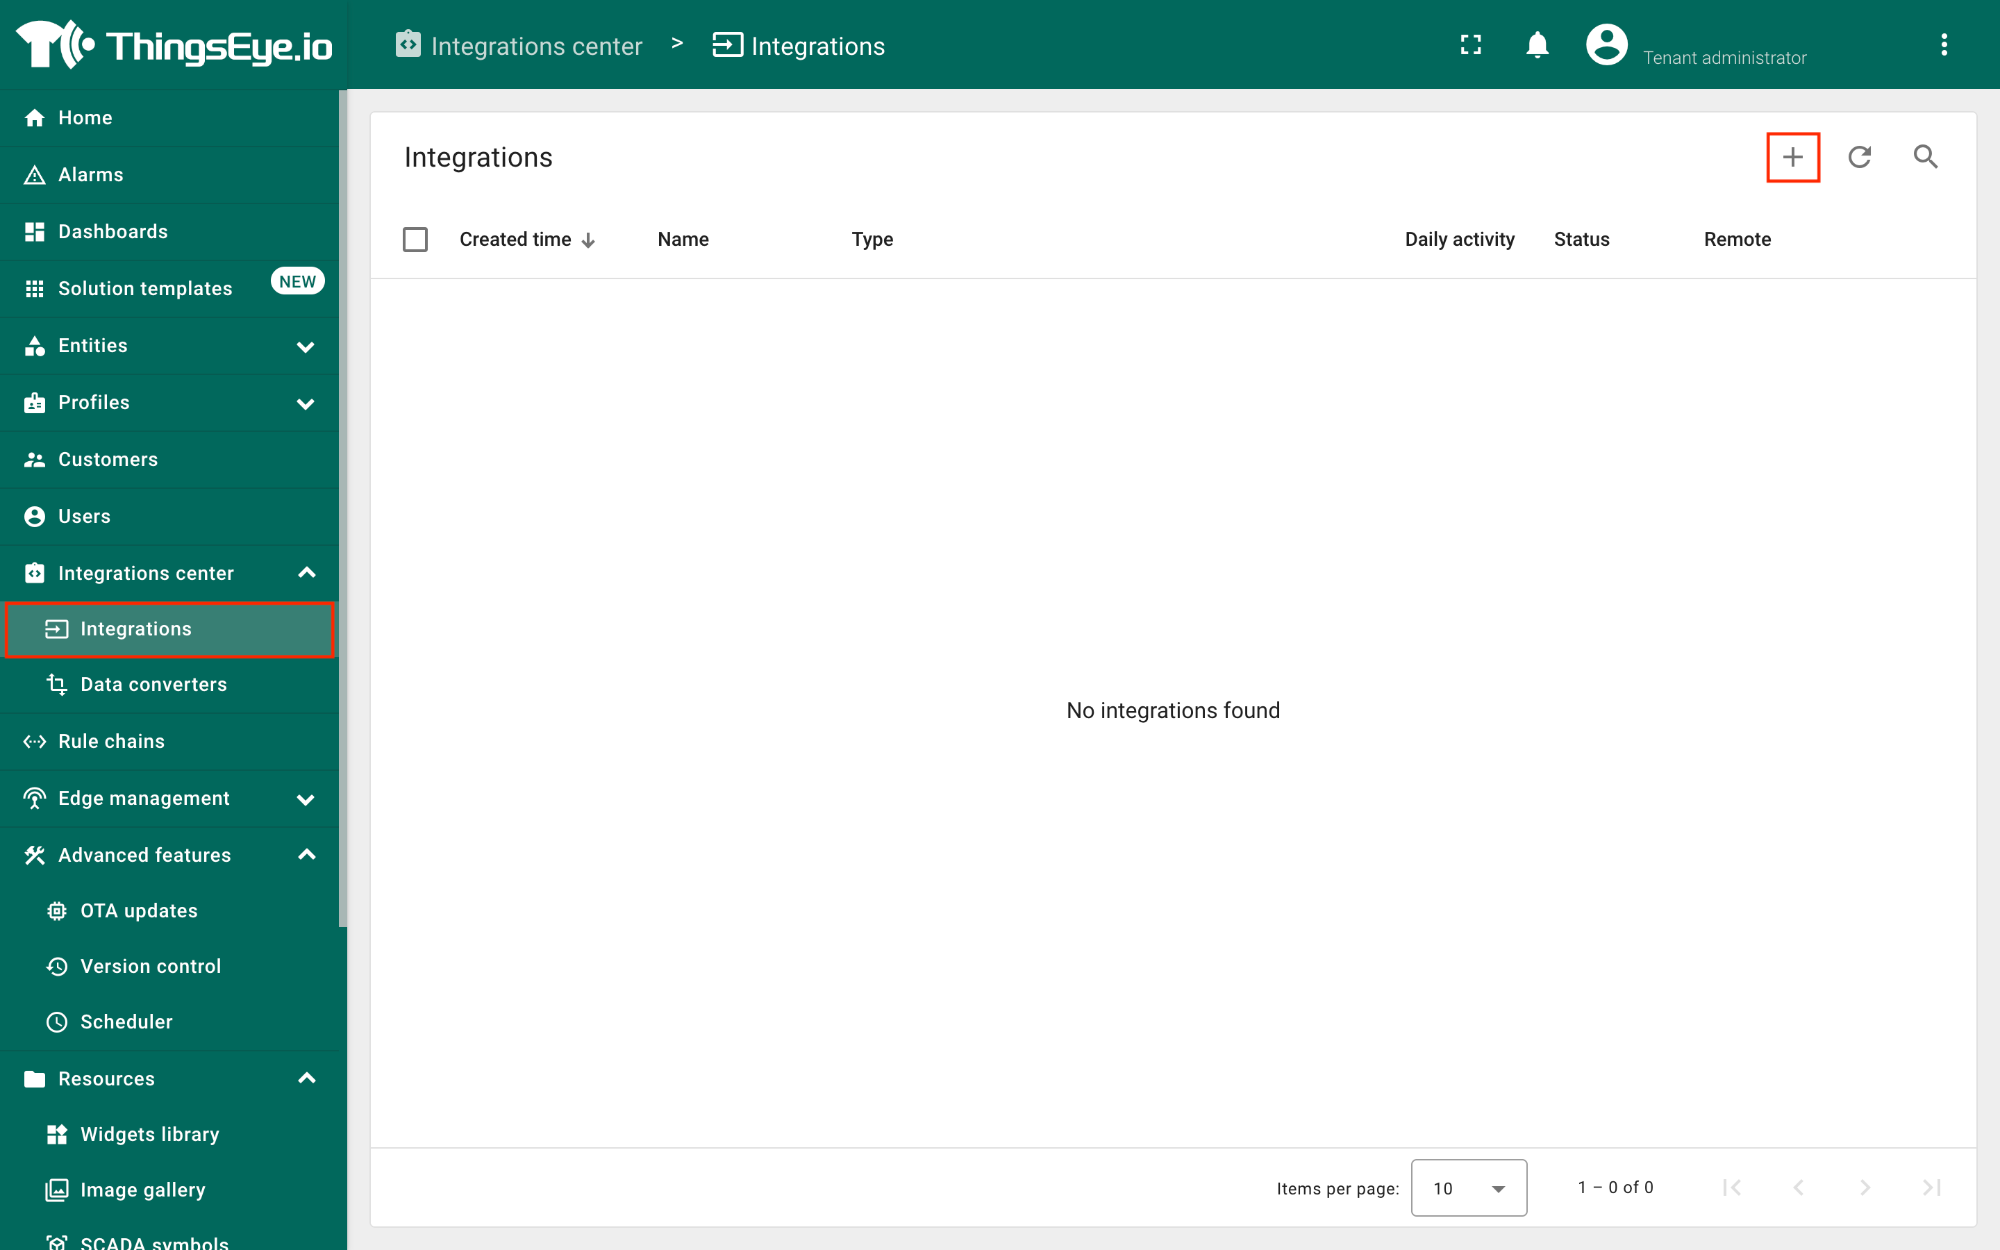The height and width of the screenshot is (1250, 2000).
Task: Click the fullscreen expand icon
Action: pos(1470,43)
